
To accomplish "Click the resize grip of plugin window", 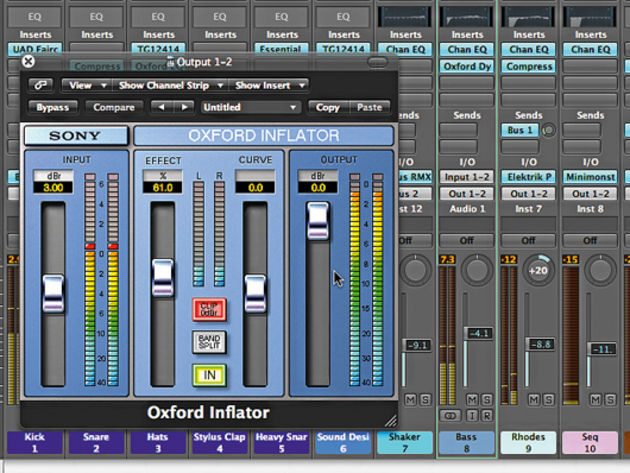I will (391, 420).
